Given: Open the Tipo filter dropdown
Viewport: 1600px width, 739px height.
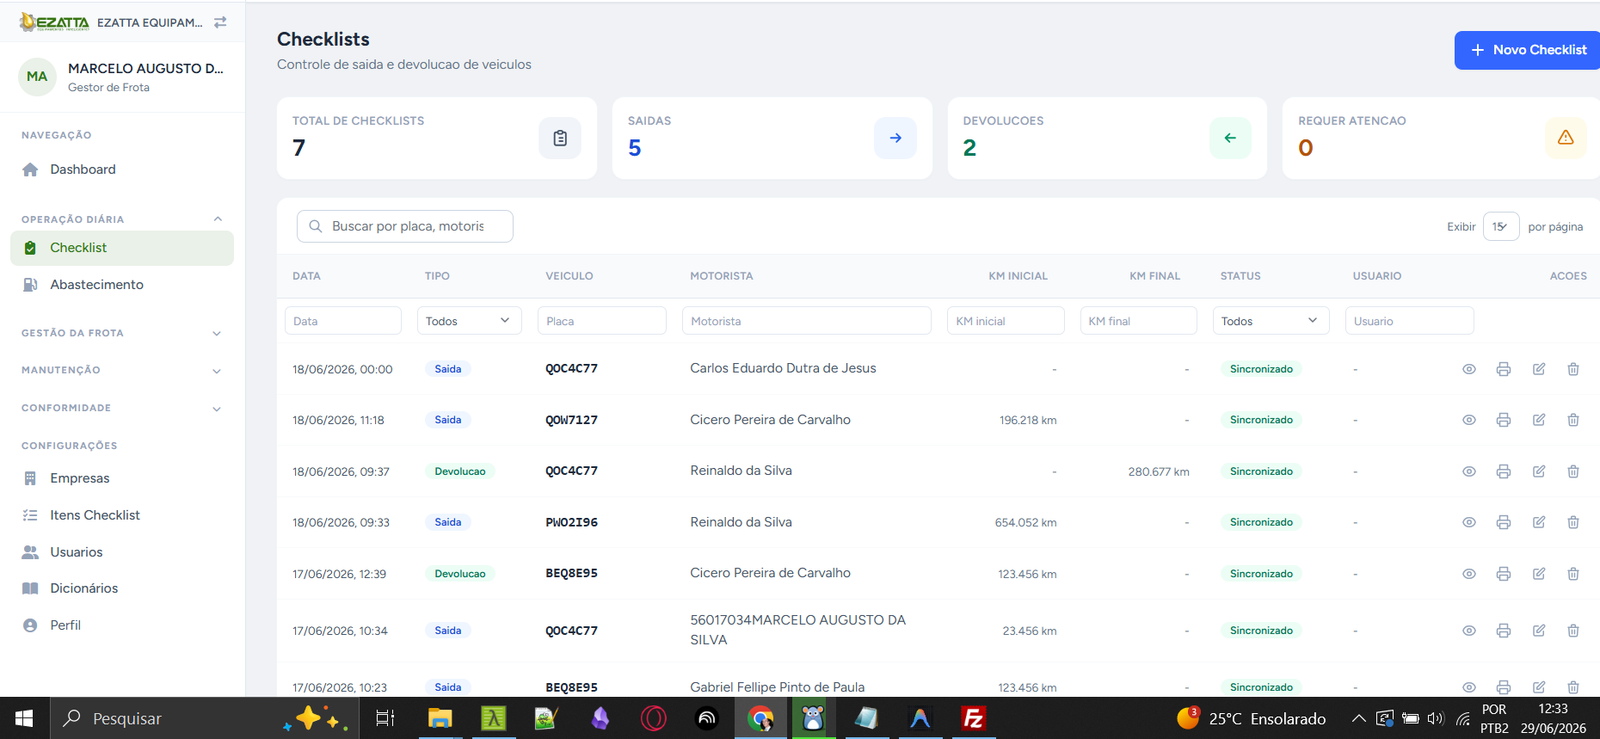Looking at the screenshot, I should 469,321.
